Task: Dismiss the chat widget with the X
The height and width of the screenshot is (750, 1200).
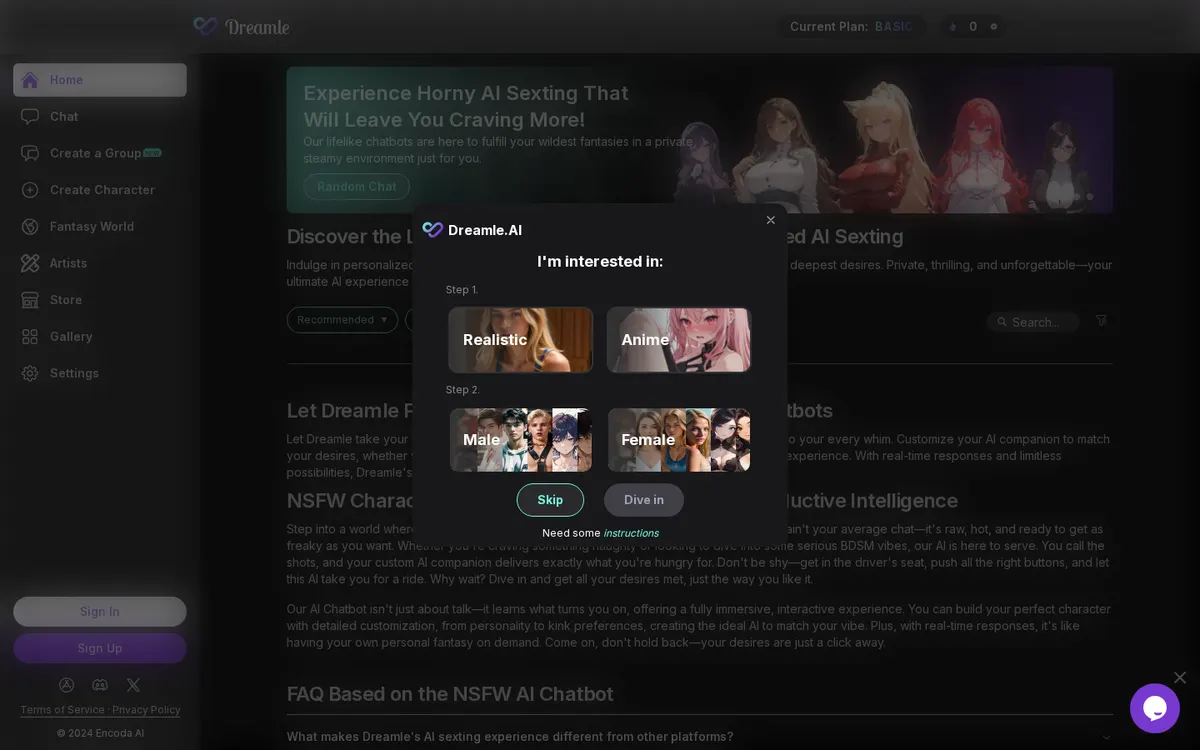Action: pos(1180,677)
